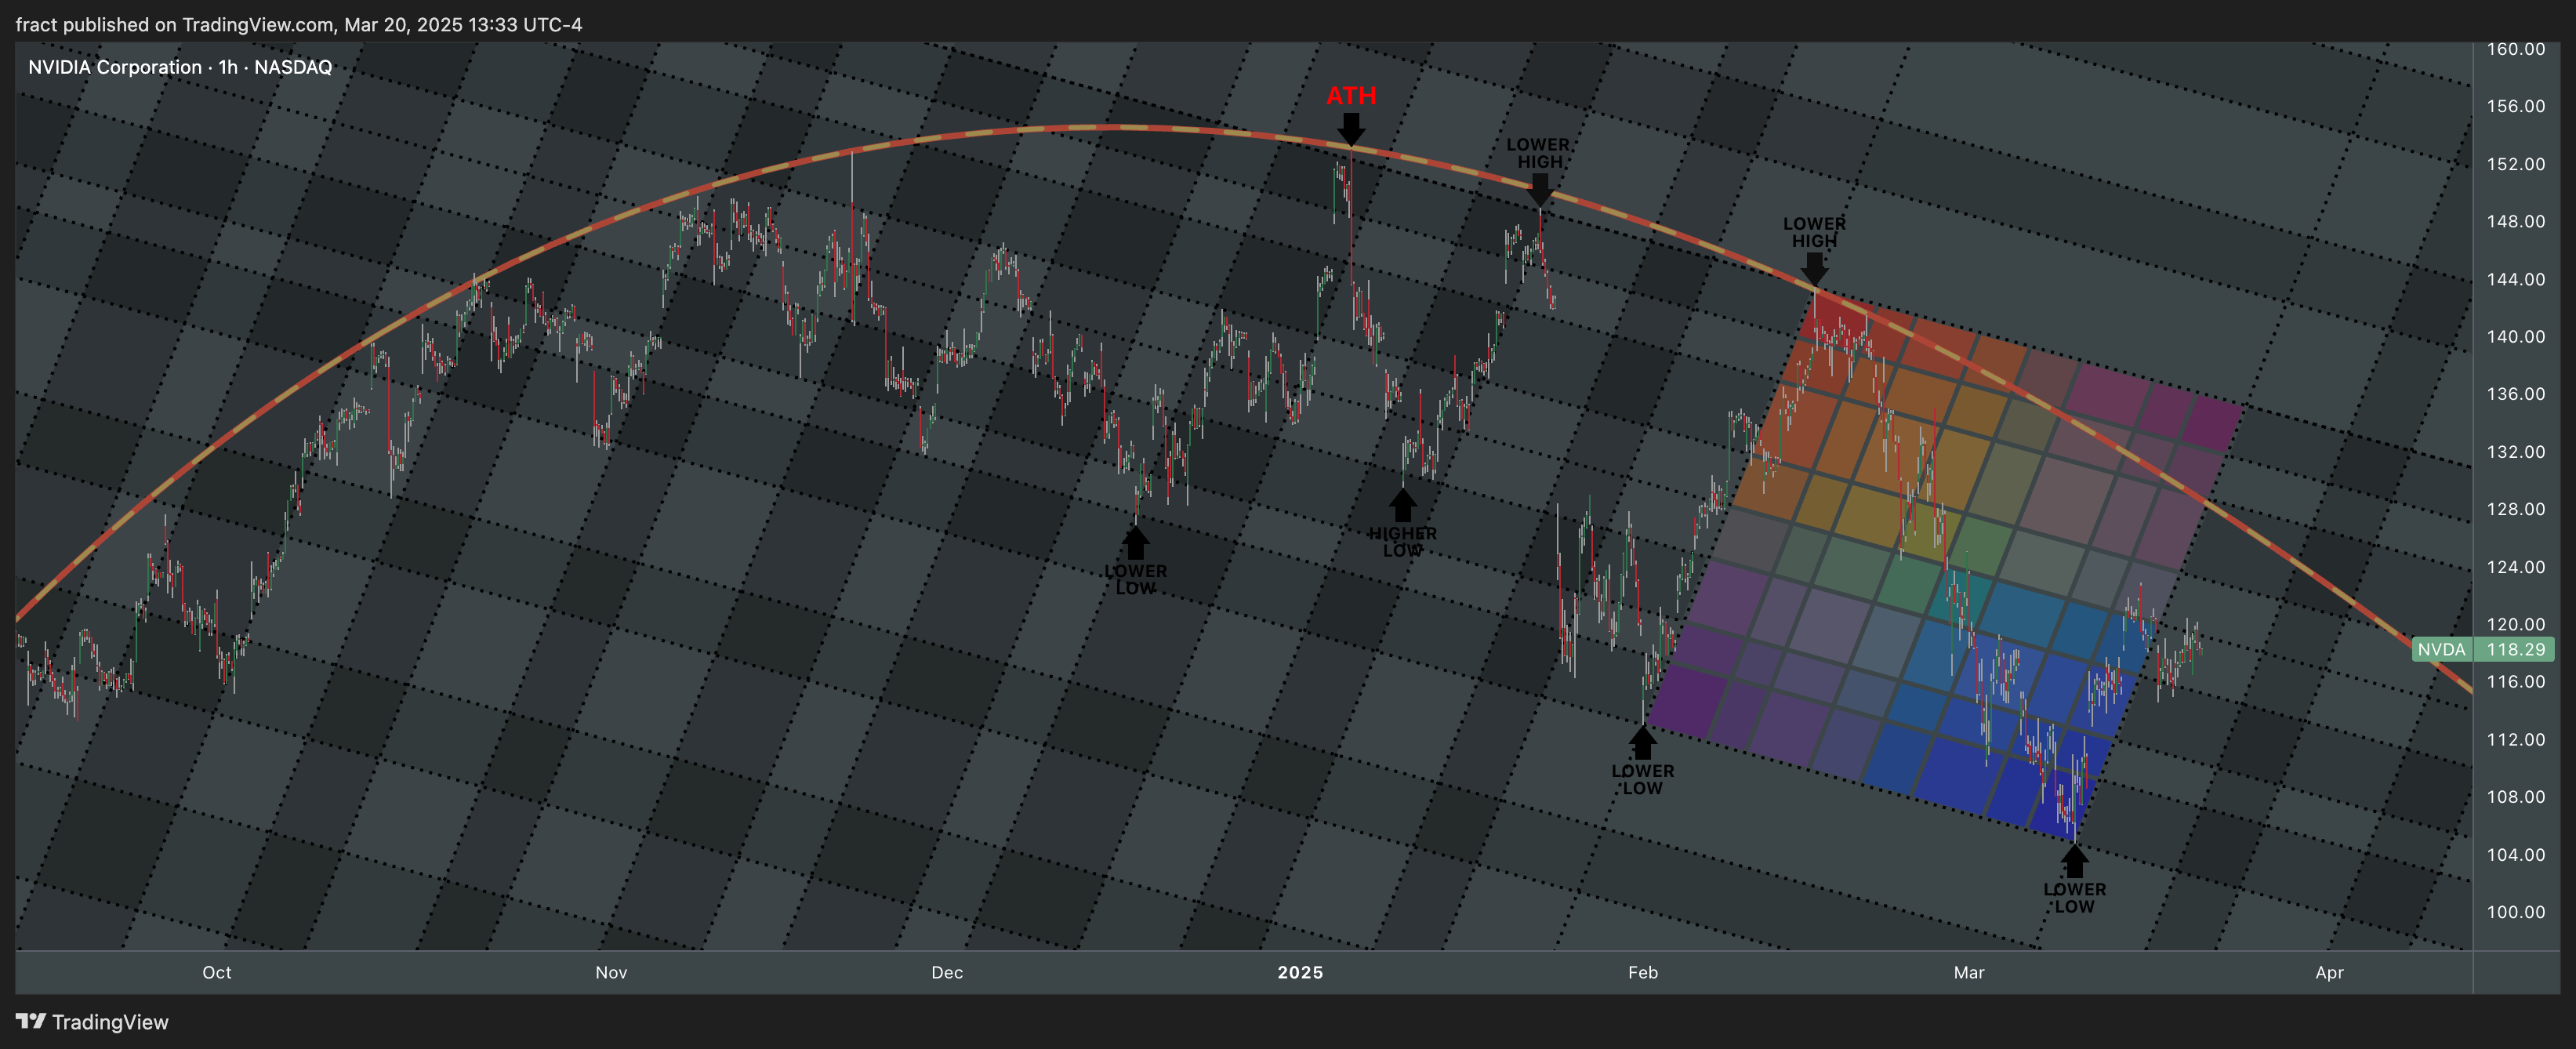Click the LOWER LOW label in March
This screenshot has height=1049, width=2576.
[x=2074, y=898]
